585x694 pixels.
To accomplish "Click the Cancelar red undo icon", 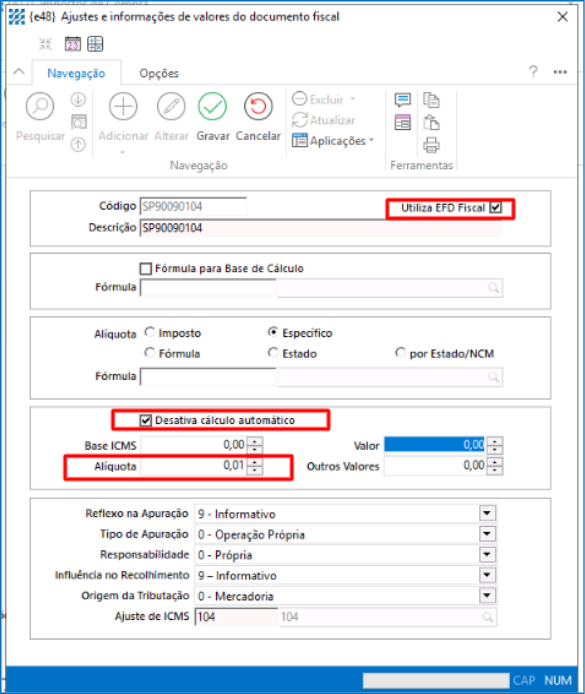I will click(x=258, y=107).
